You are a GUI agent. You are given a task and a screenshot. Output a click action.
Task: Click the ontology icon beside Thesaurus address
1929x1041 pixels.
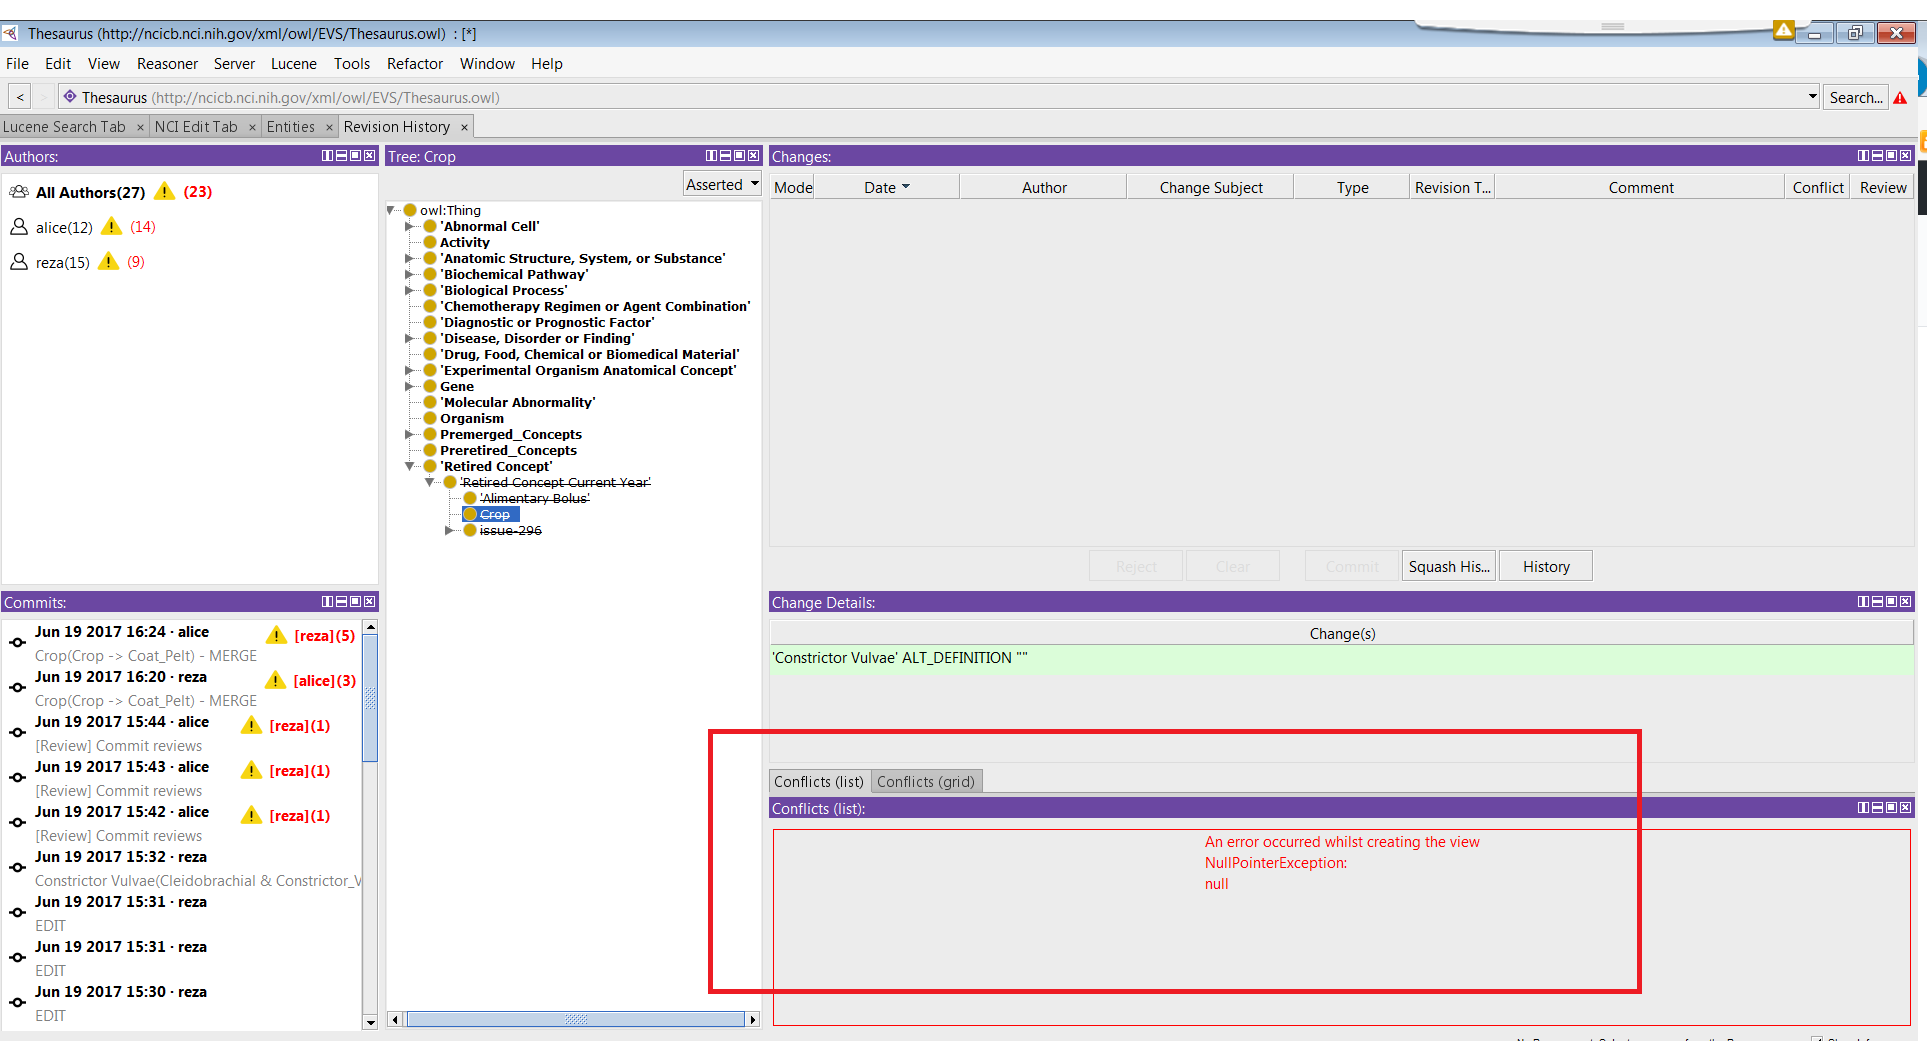pos(70,97)
